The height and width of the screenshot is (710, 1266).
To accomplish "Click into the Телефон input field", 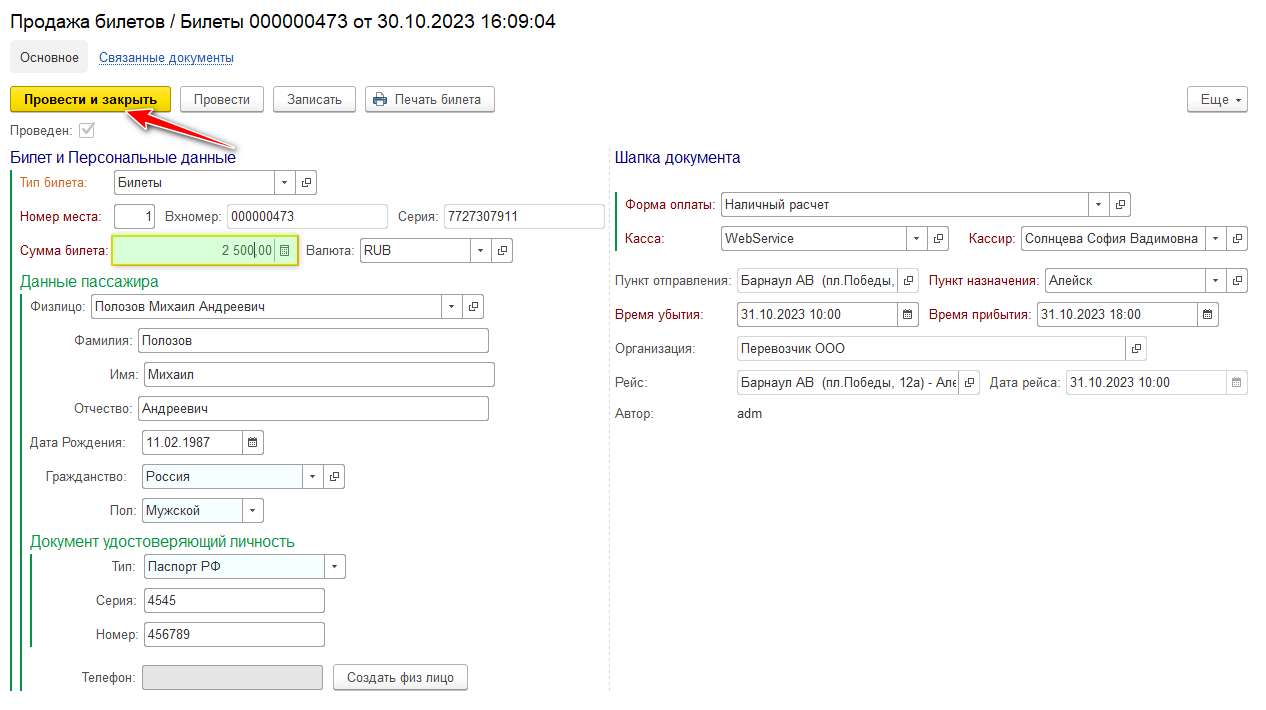I will click(x=232, y=678).
